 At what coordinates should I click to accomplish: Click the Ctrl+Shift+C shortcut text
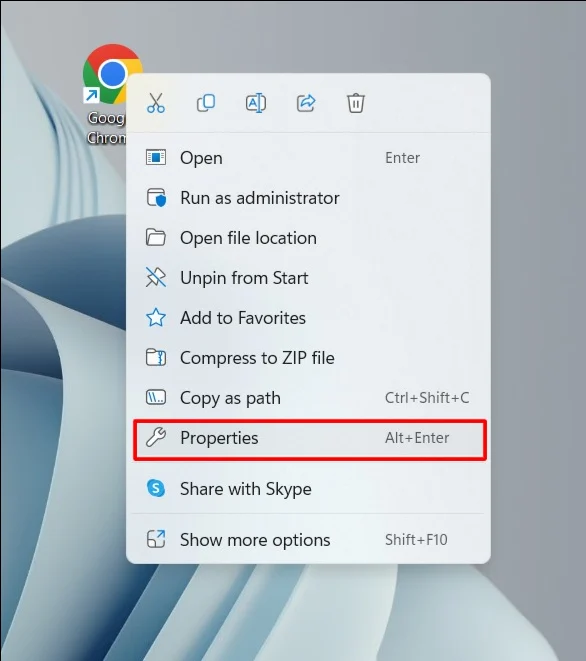coord(427,398)
